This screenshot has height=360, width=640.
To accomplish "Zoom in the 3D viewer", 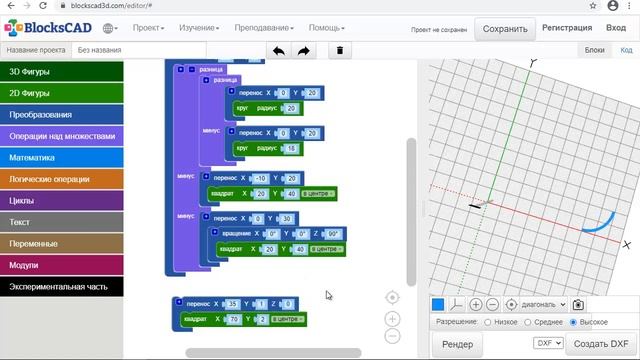I will (476, 304).
